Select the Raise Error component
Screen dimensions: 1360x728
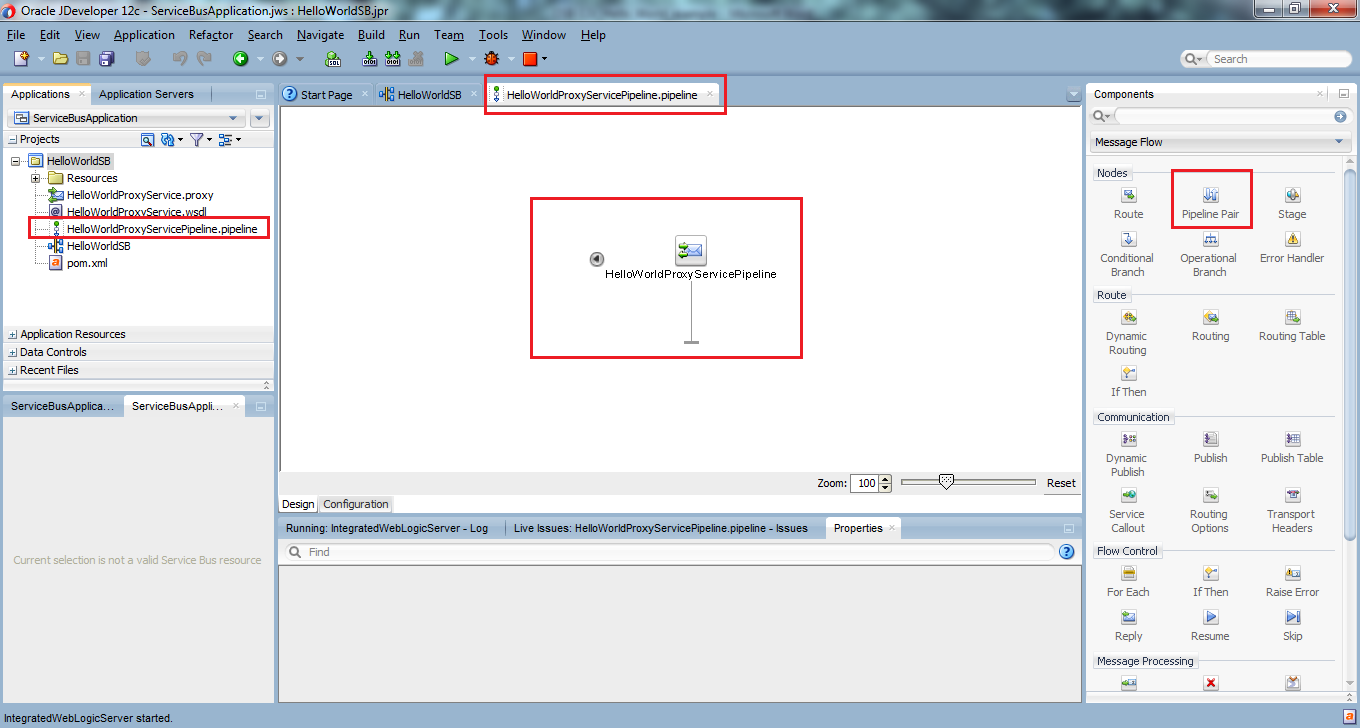coord(1292,582)
